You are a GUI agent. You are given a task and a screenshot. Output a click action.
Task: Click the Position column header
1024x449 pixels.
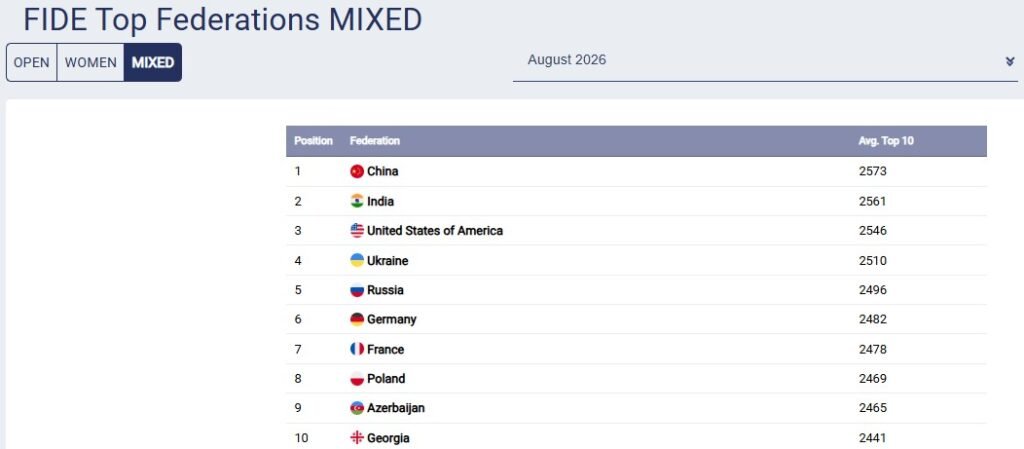(313, 141)
